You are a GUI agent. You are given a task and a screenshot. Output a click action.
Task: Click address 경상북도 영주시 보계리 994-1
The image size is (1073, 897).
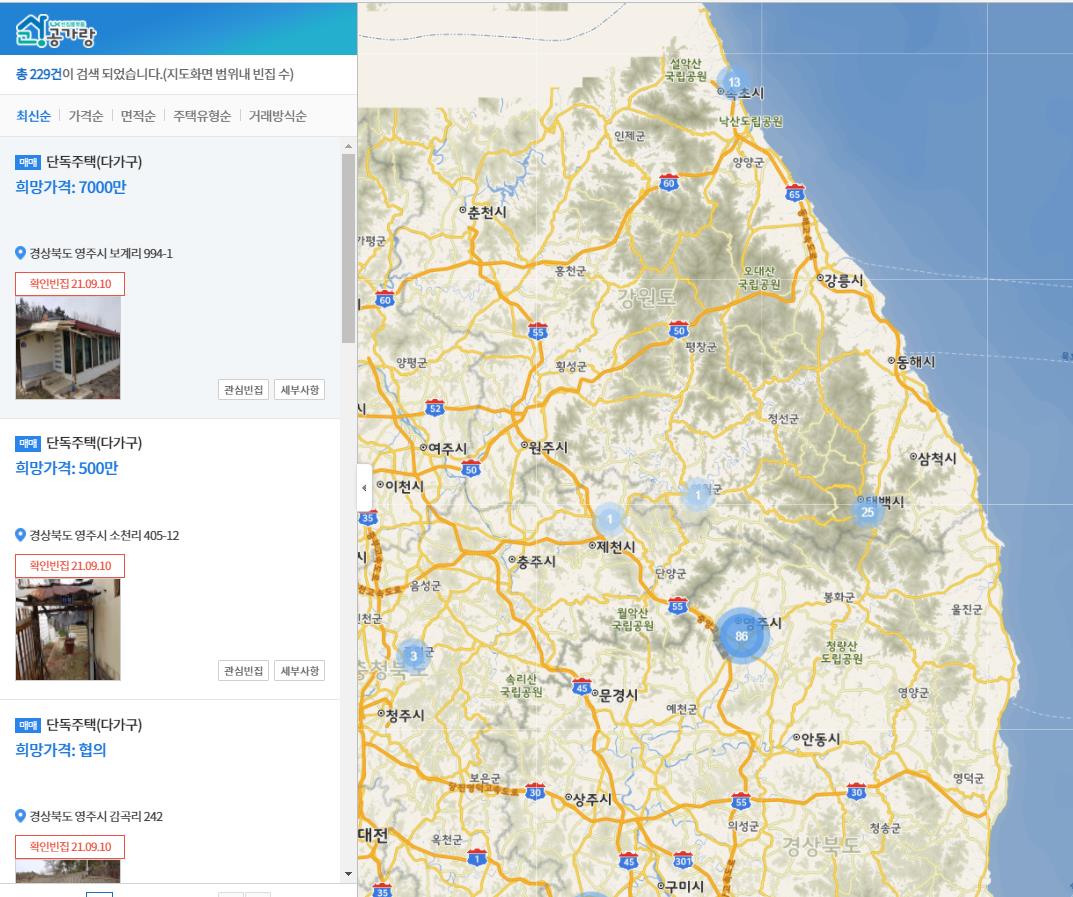coord(101,253)
